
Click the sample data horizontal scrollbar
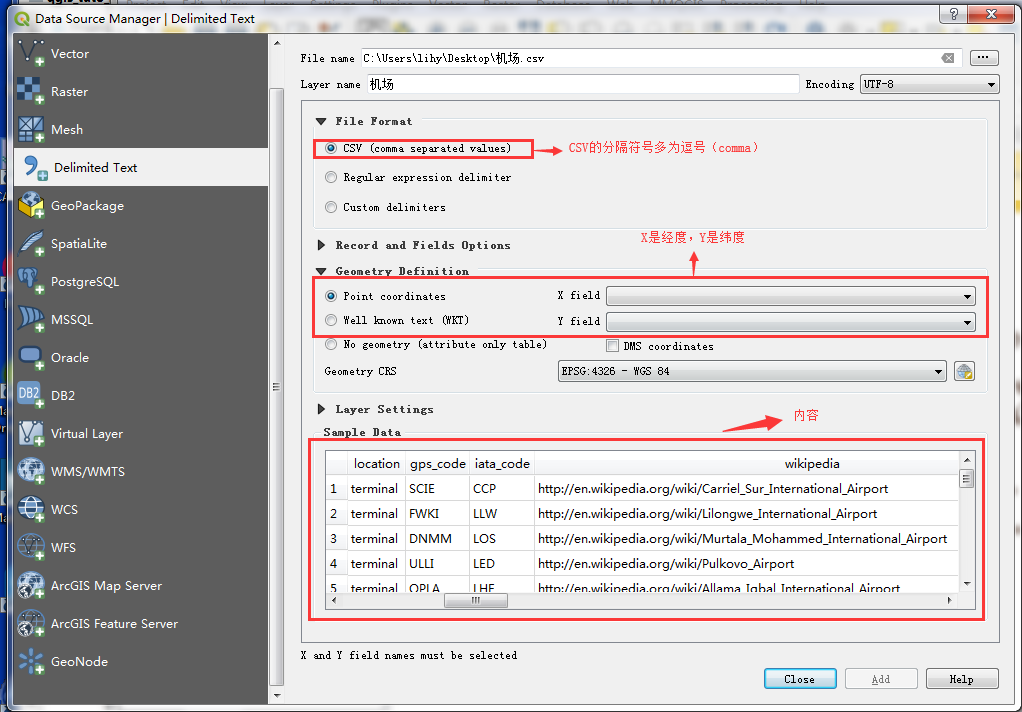pyautogui.click(x=640, y=601)
